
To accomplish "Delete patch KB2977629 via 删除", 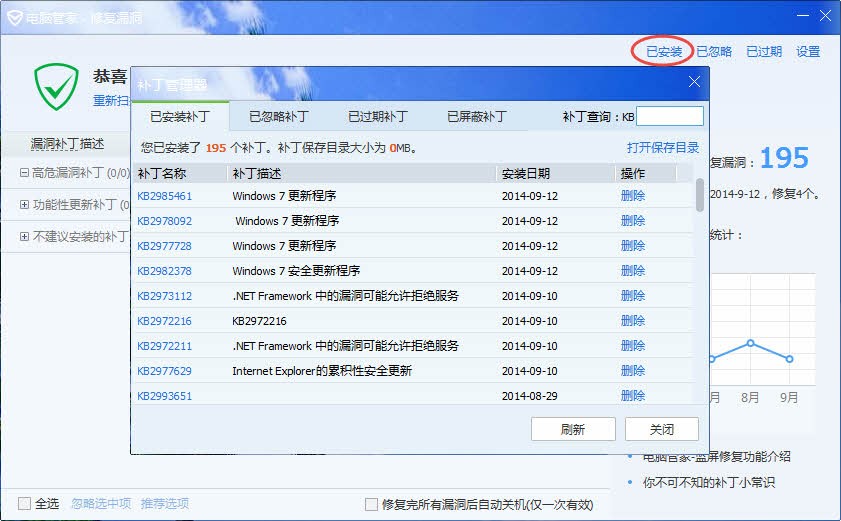I will click(x=633, y=370).
